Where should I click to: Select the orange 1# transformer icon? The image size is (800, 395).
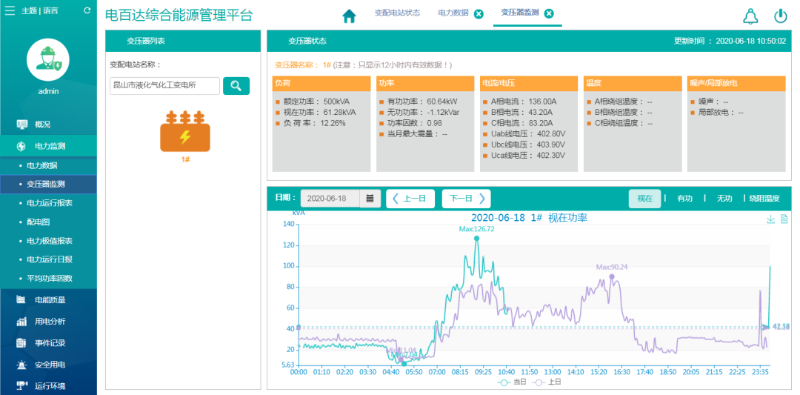pyautogui.click(x=185, y=132)
